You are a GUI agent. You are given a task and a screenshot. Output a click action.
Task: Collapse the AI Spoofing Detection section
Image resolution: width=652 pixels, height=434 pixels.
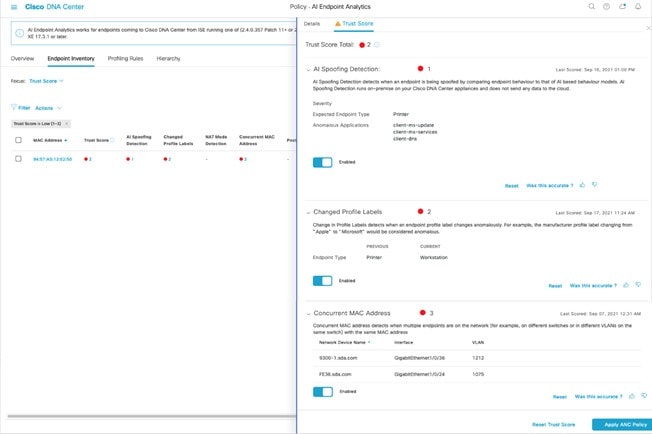(308, 70)
